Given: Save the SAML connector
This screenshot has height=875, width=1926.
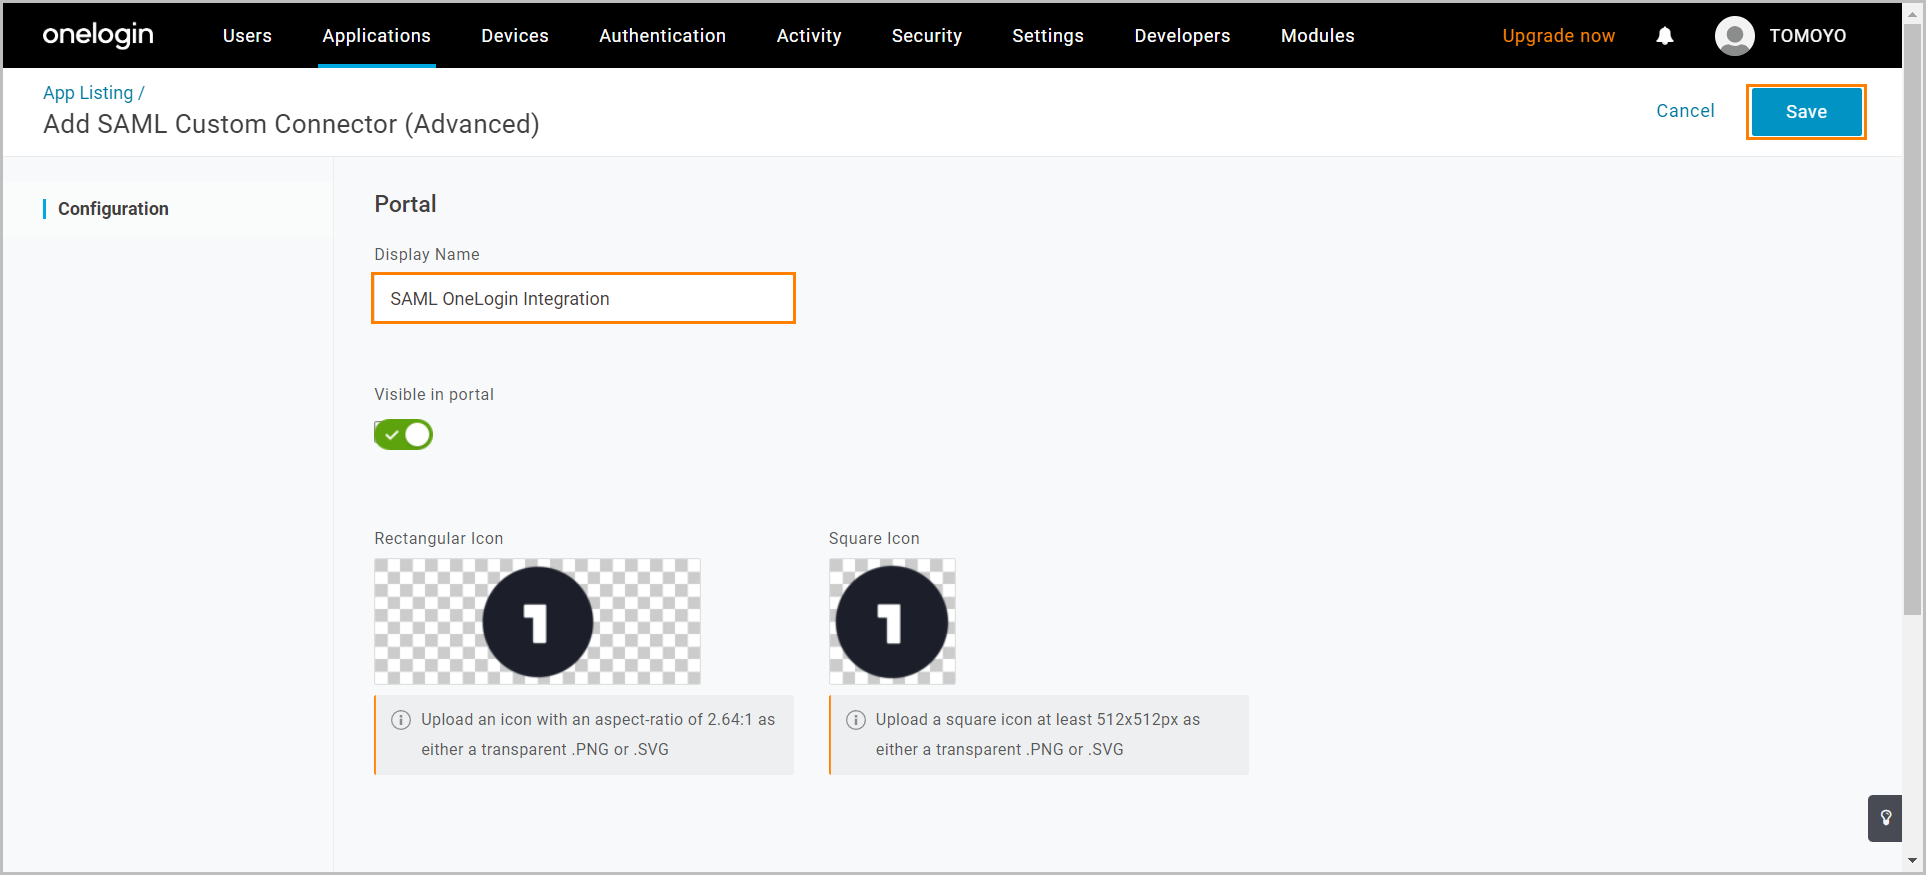Looking at the screenshot, I should point(1806,112).
